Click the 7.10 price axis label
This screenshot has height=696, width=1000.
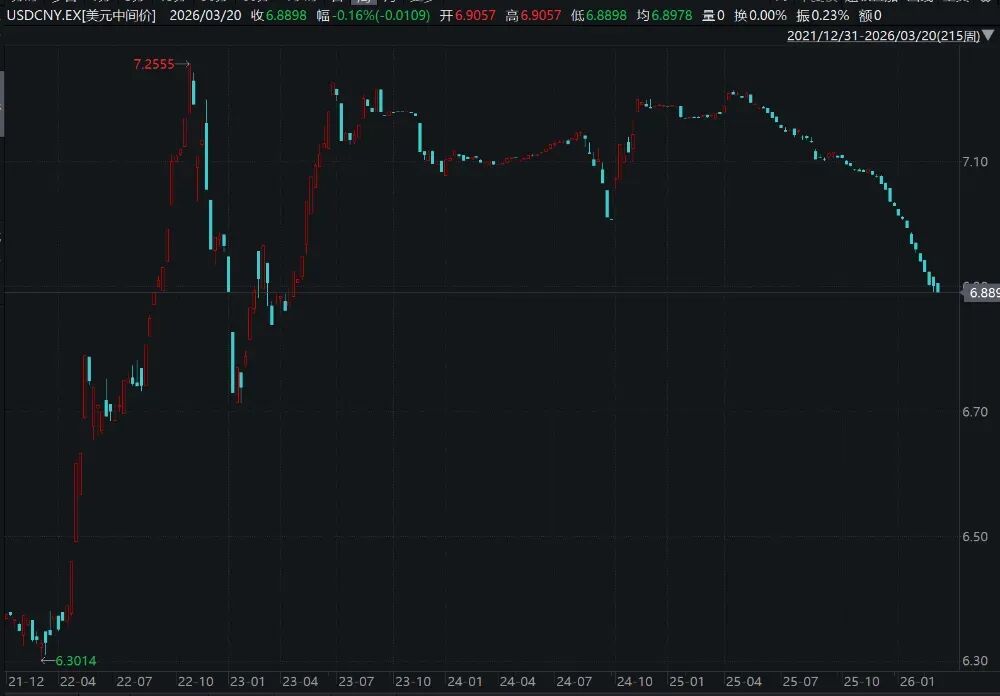click(x=974, y=162)
